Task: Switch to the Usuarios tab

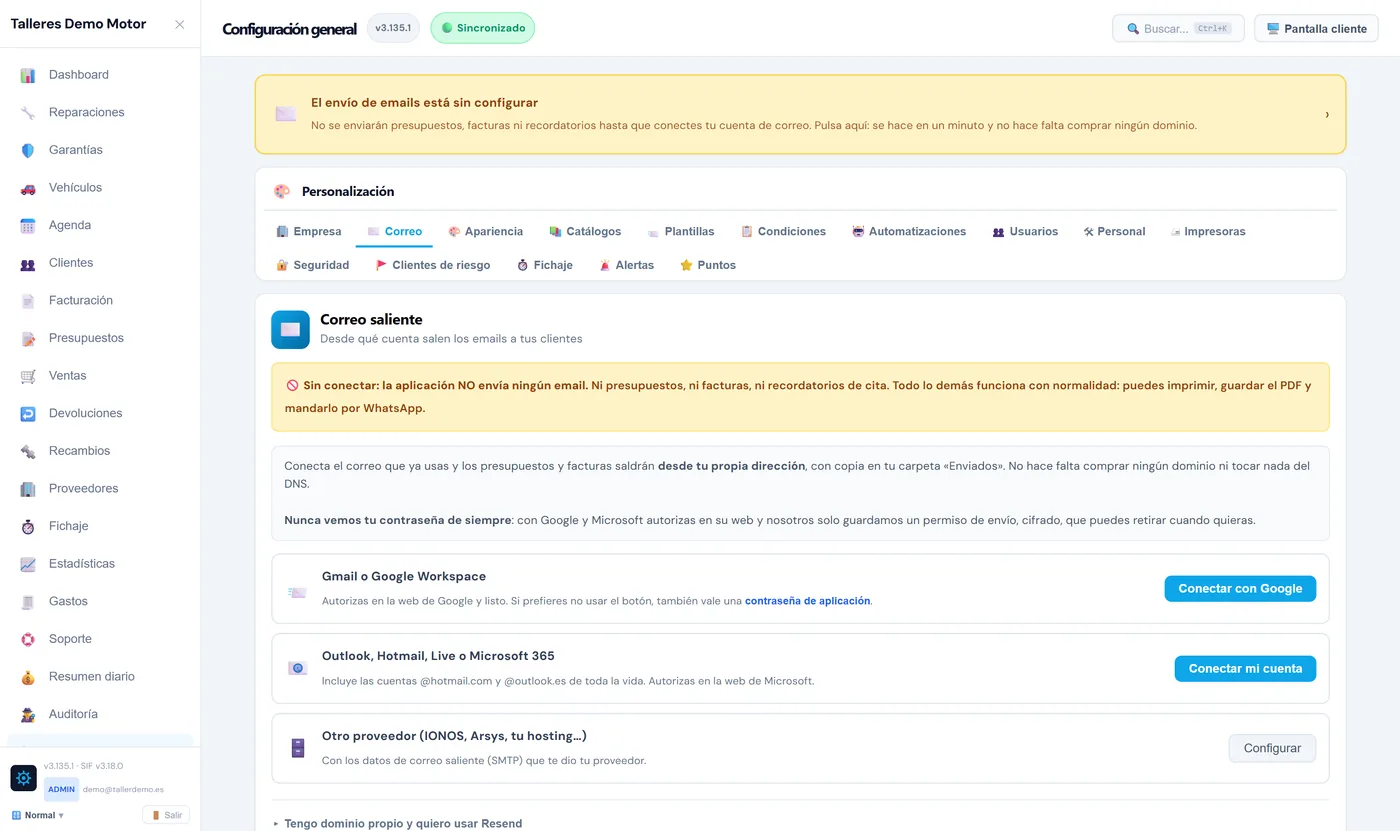Action: 1025,232
